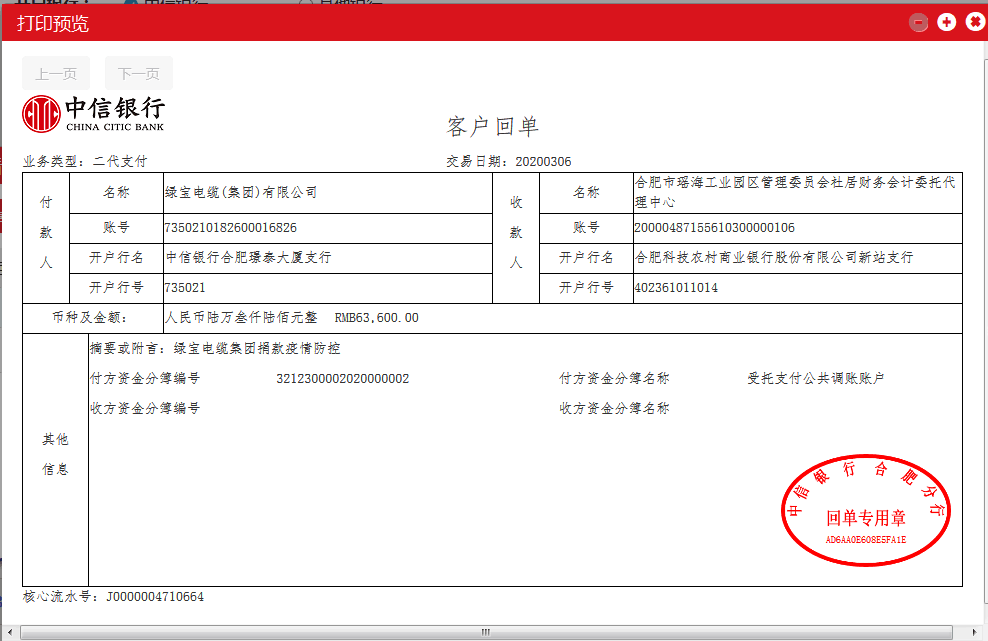
Task: Click payer account 7350210182600016826
Action: [231, 228]
